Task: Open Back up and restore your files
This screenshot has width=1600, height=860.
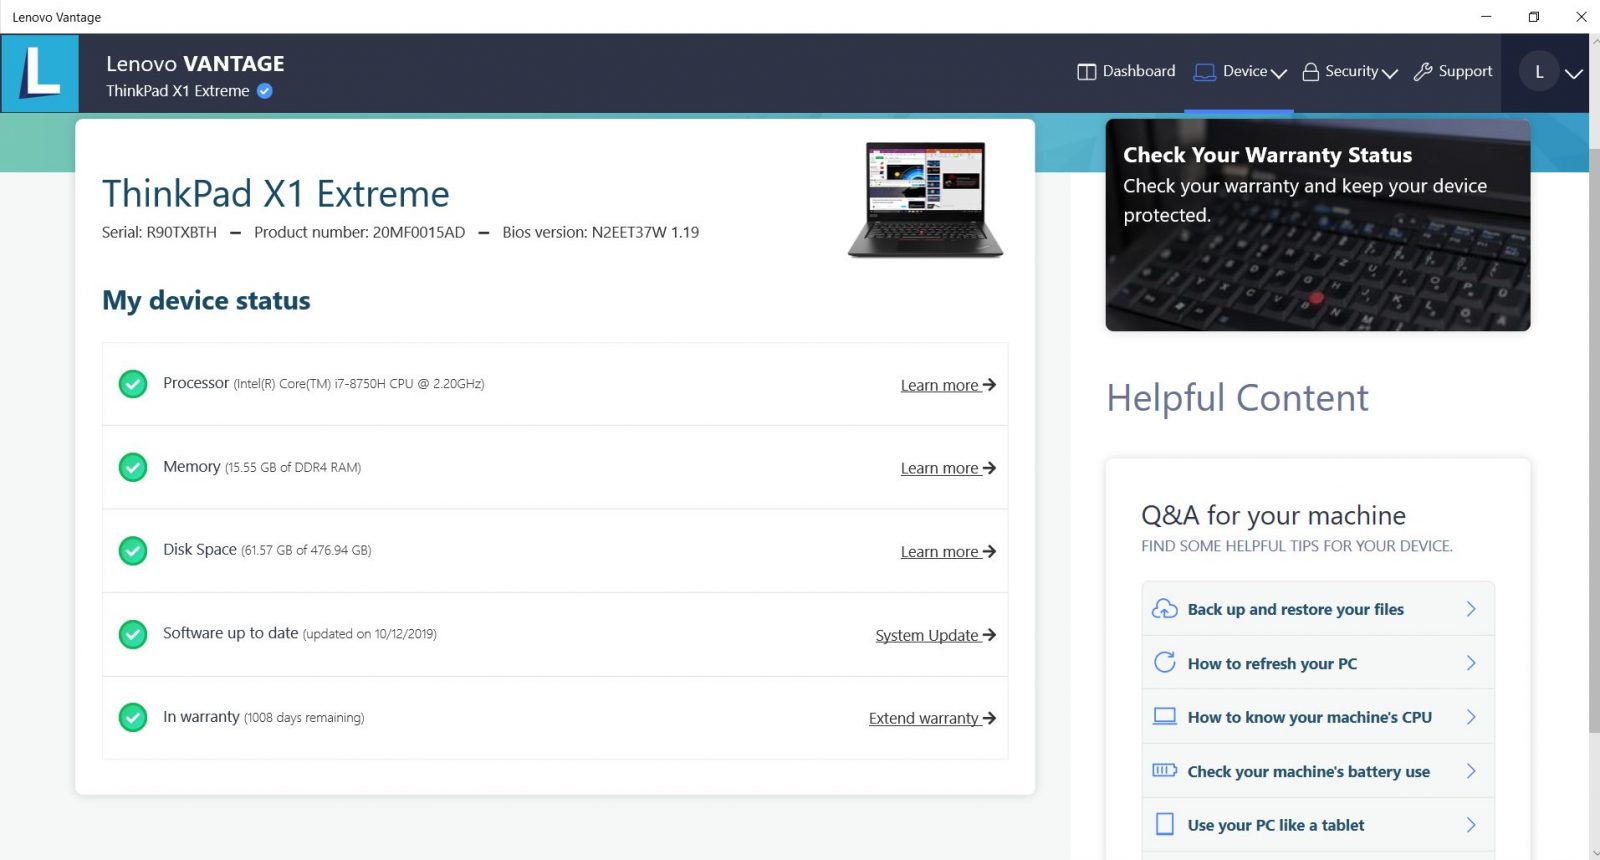Action: (x=1318, y=609)
